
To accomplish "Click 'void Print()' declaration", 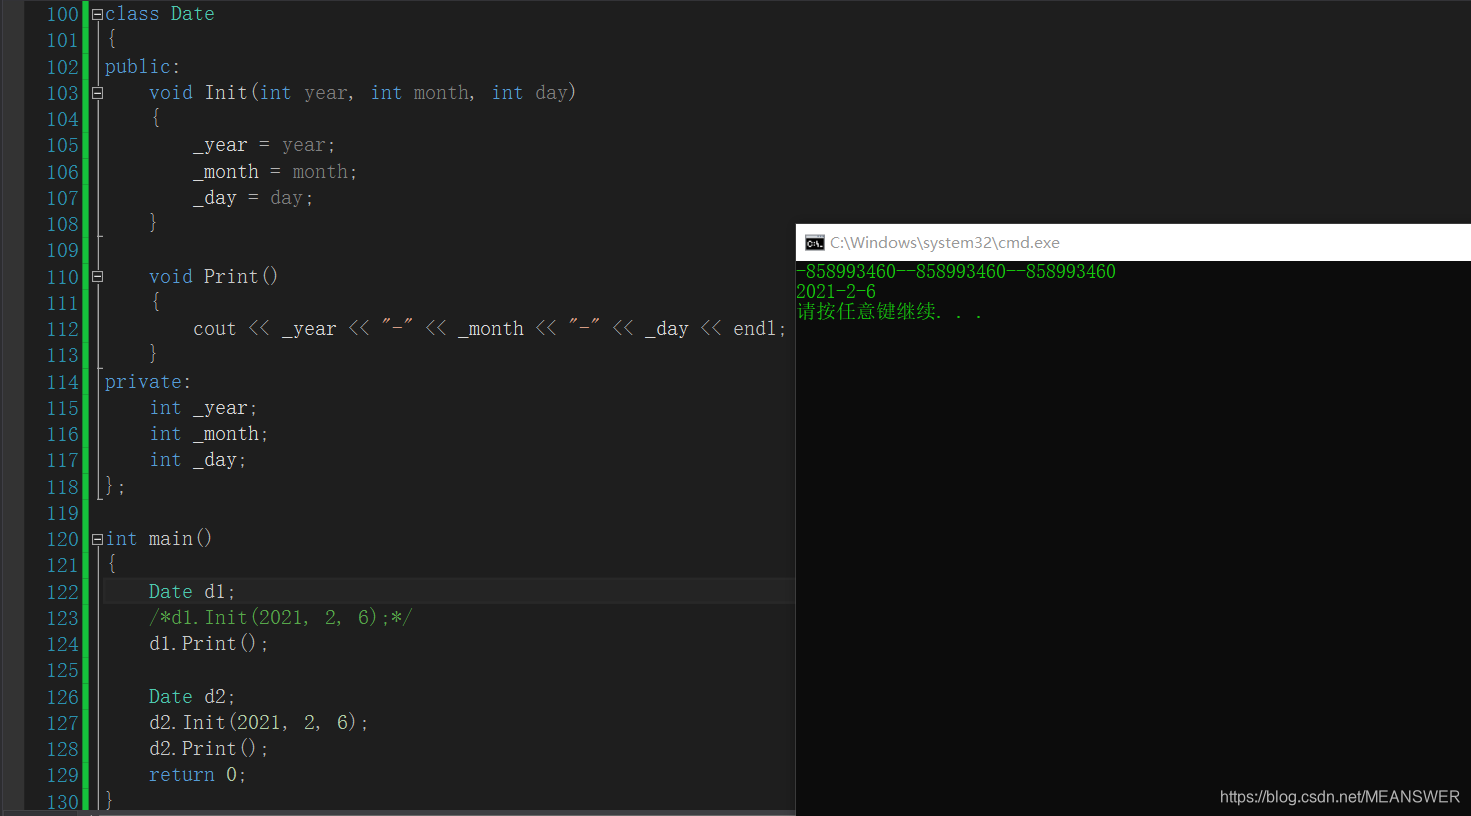I will click(x=213, y=276).
